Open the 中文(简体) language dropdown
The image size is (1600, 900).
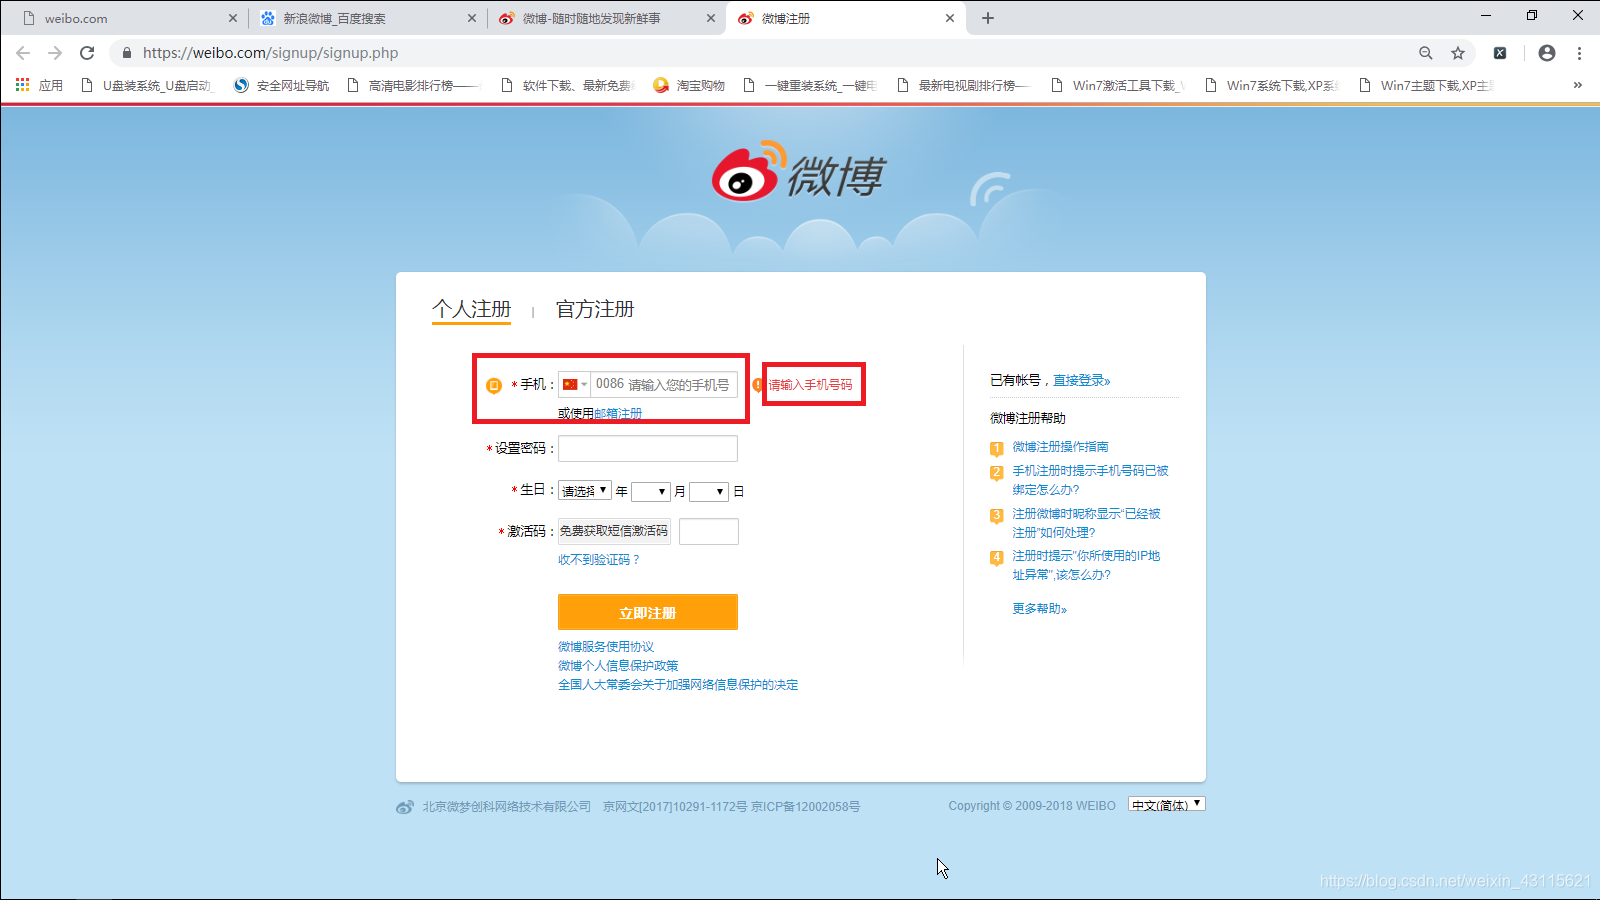(1167, 804)
